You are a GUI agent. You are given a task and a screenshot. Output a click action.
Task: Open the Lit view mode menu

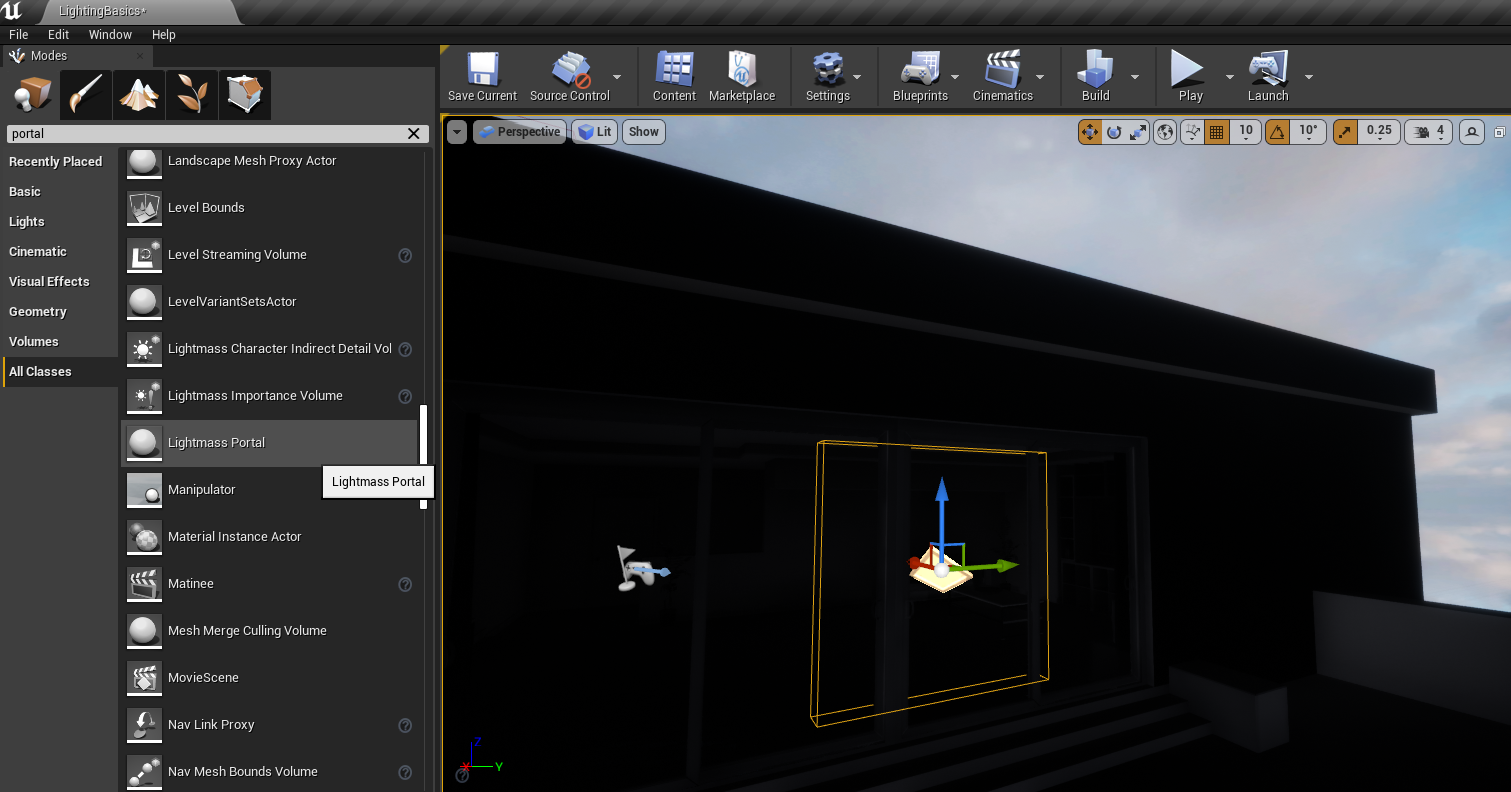(594, 132)
